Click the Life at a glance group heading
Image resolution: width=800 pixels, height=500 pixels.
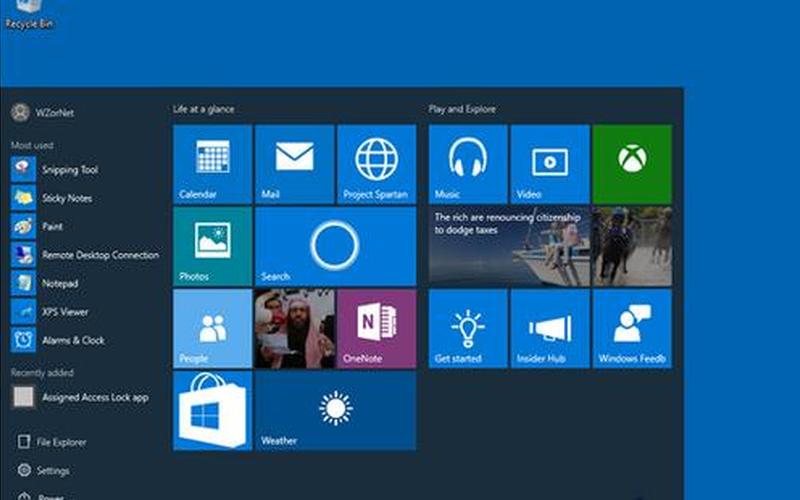tap(204, 109)
